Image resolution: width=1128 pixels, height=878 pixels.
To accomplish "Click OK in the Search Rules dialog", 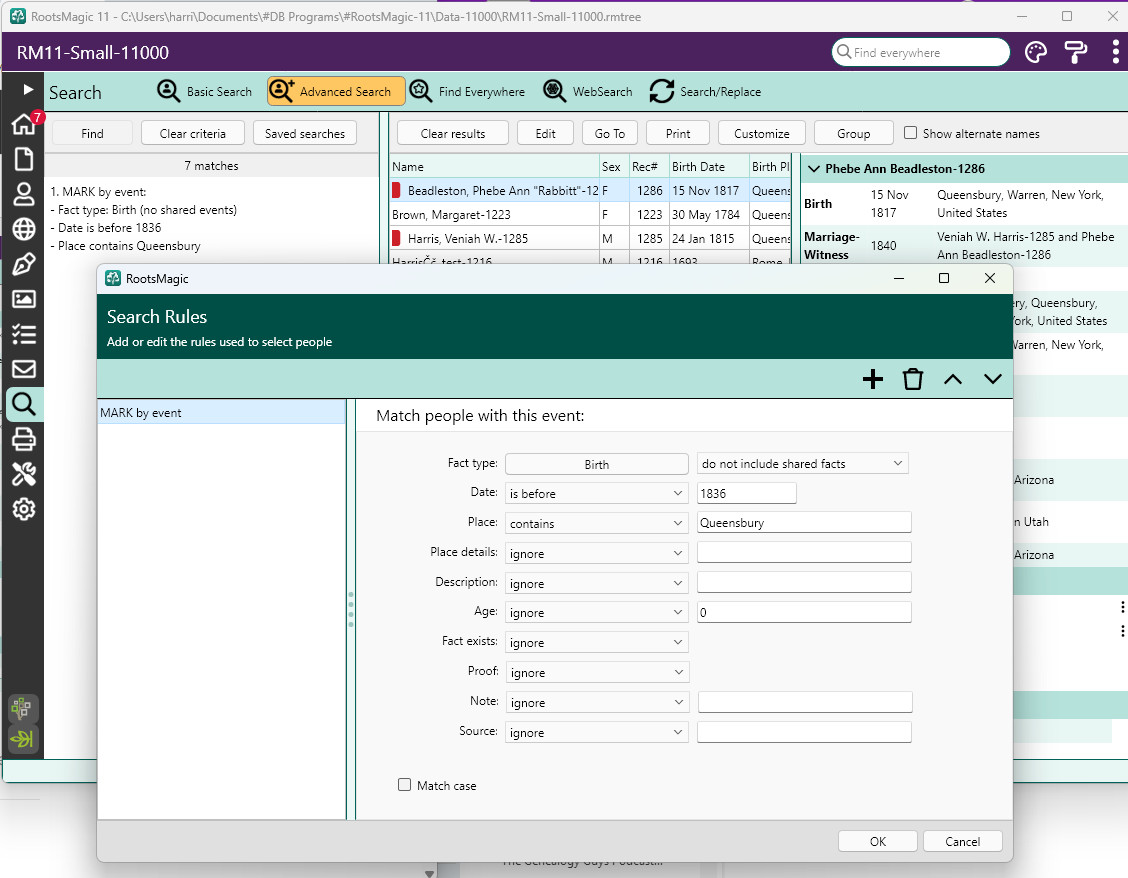I will pos(877,841).
